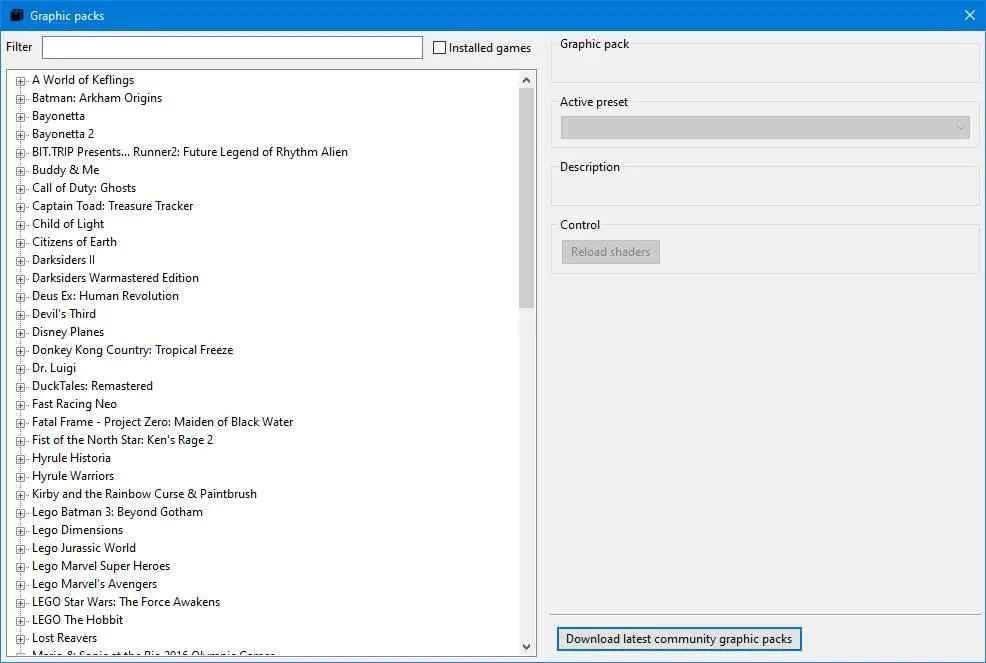
Task: Expand Donkey Kong Country: Tropical Freeze node
Action: point(20,351)
